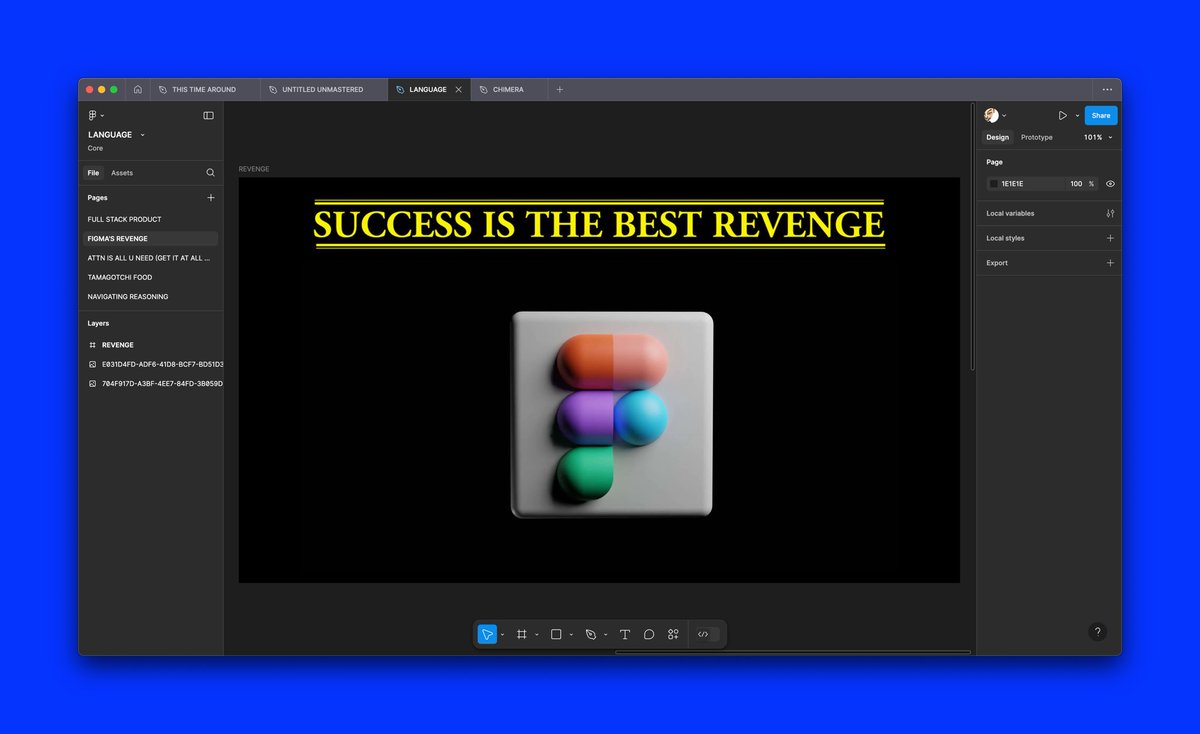Open the zoom percentage dropdown
Screen dimensions: 1200x734
[x=1098, y=137]
